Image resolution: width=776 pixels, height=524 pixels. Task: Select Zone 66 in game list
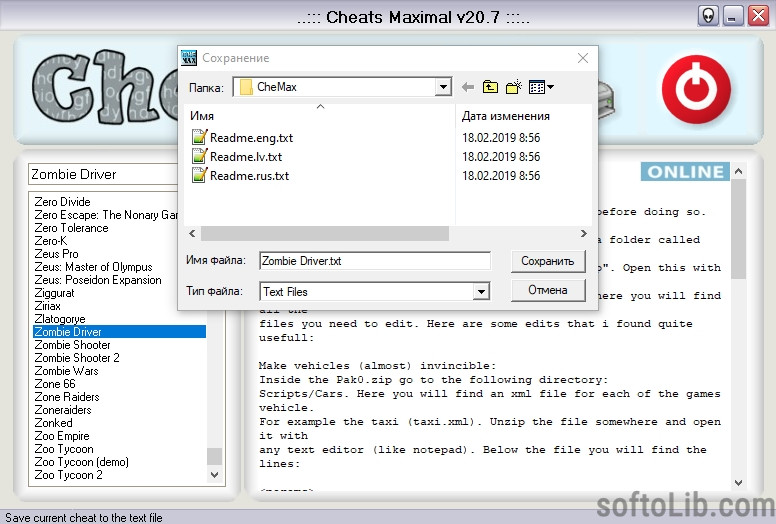[x=55, y=384]
